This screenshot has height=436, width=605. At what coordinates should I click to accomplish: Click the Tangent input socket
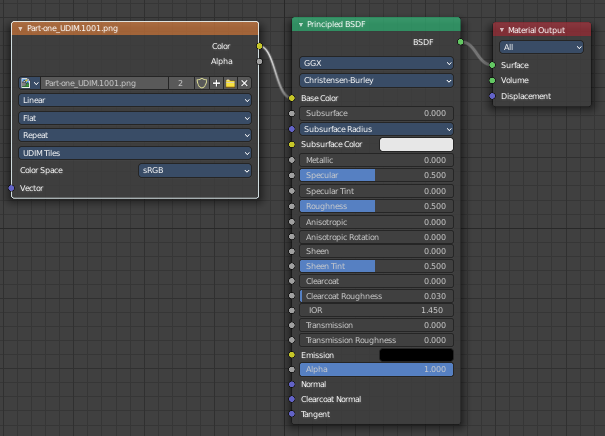292,414
